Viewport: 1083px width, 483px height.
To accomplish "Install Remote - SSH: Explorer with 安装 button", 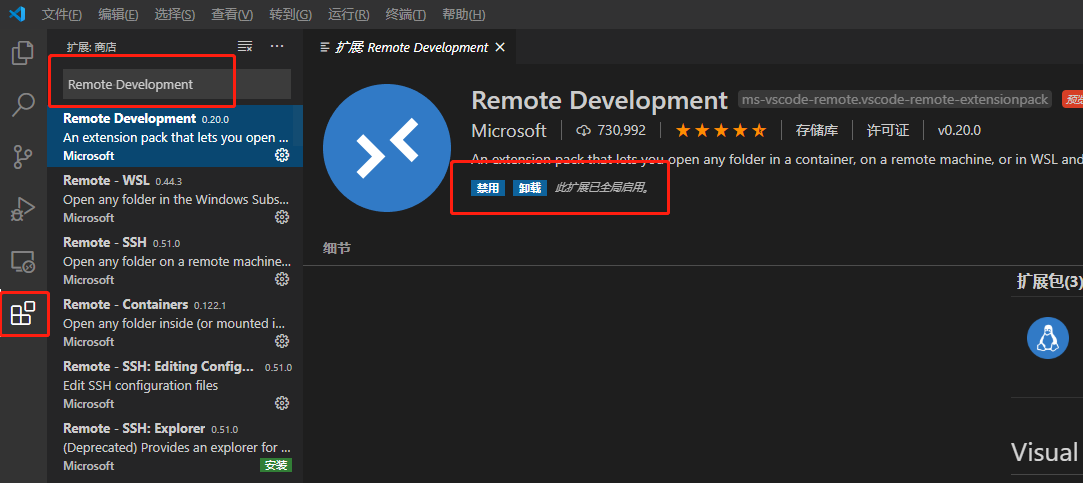I will [276, 465].
